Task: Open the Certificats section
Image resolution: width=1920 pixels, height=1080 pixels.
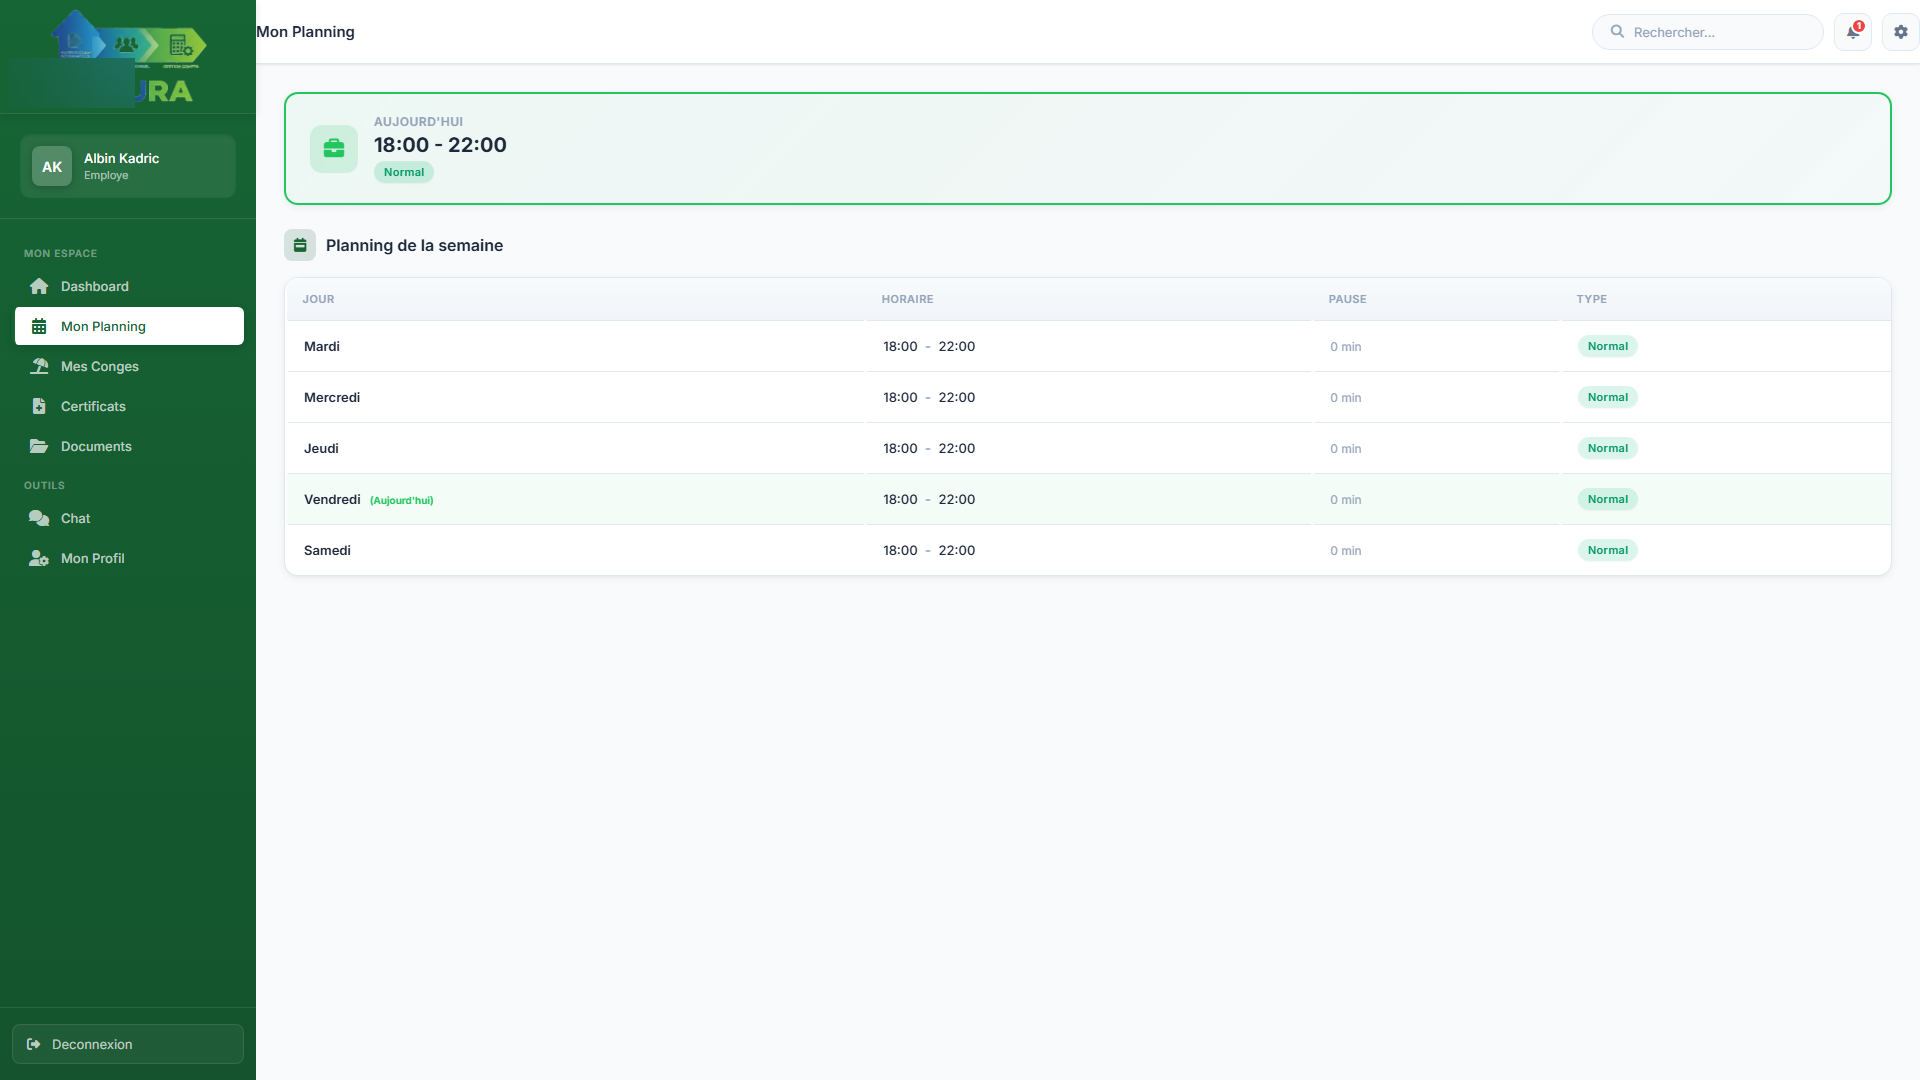Action: pyautogui.click(x=93, y=407)
